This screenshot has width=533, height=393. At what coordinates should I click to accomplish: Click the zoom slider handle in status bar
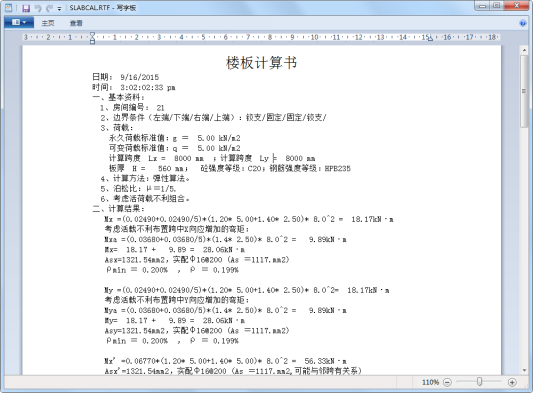pyautogui.click(x=479, y=382)
